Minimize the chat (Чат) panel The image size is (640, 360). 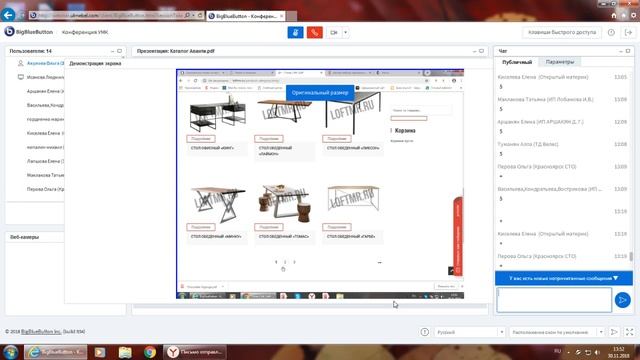(x=620, y=51)
